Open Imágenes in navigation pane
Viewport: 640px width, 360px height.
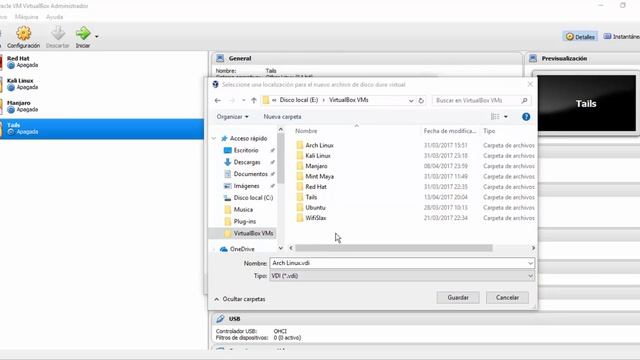point(246,186)
